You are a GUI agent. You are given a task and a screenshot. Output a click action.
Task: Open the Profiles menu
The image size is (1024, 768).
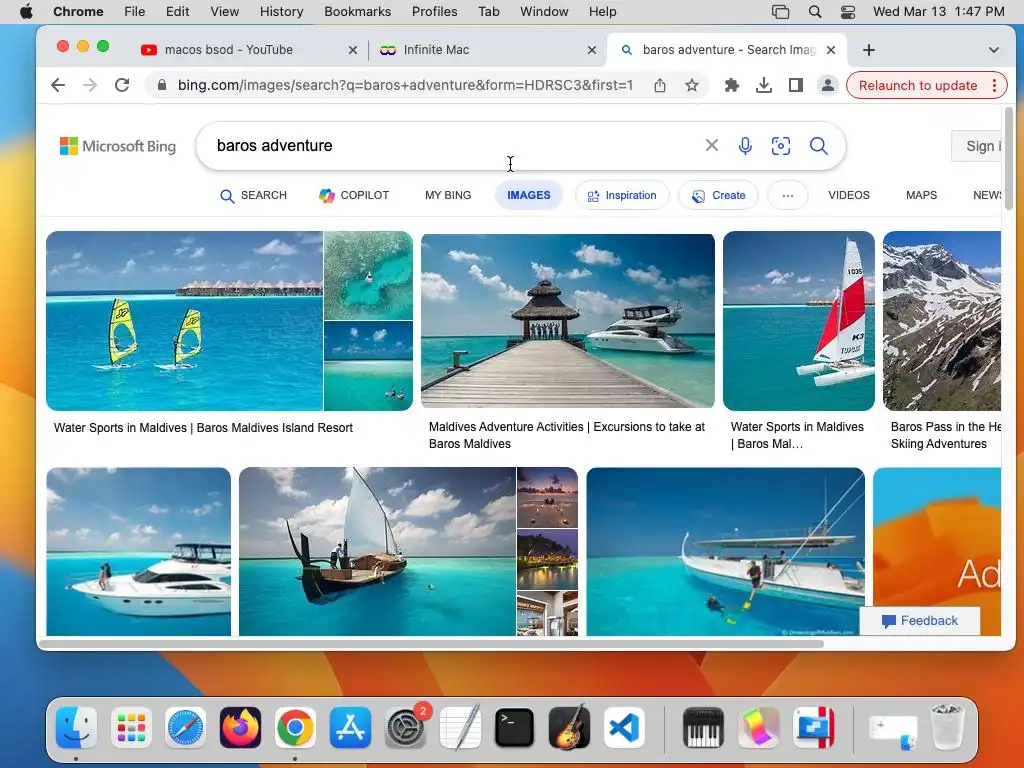(434, 12)
